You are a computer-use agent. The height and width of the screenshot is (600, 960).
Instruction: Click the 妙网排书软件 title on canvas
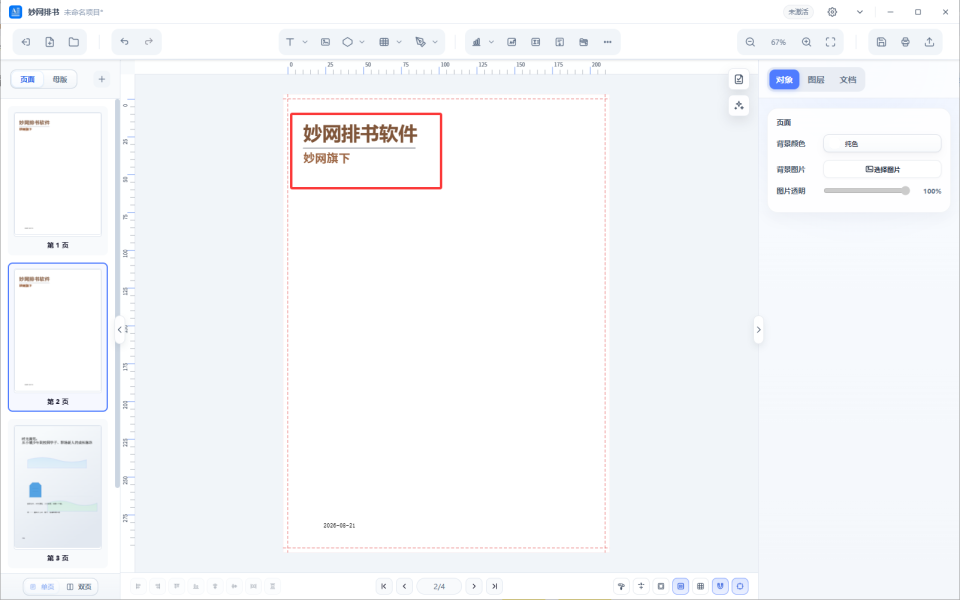coord(360,133)
